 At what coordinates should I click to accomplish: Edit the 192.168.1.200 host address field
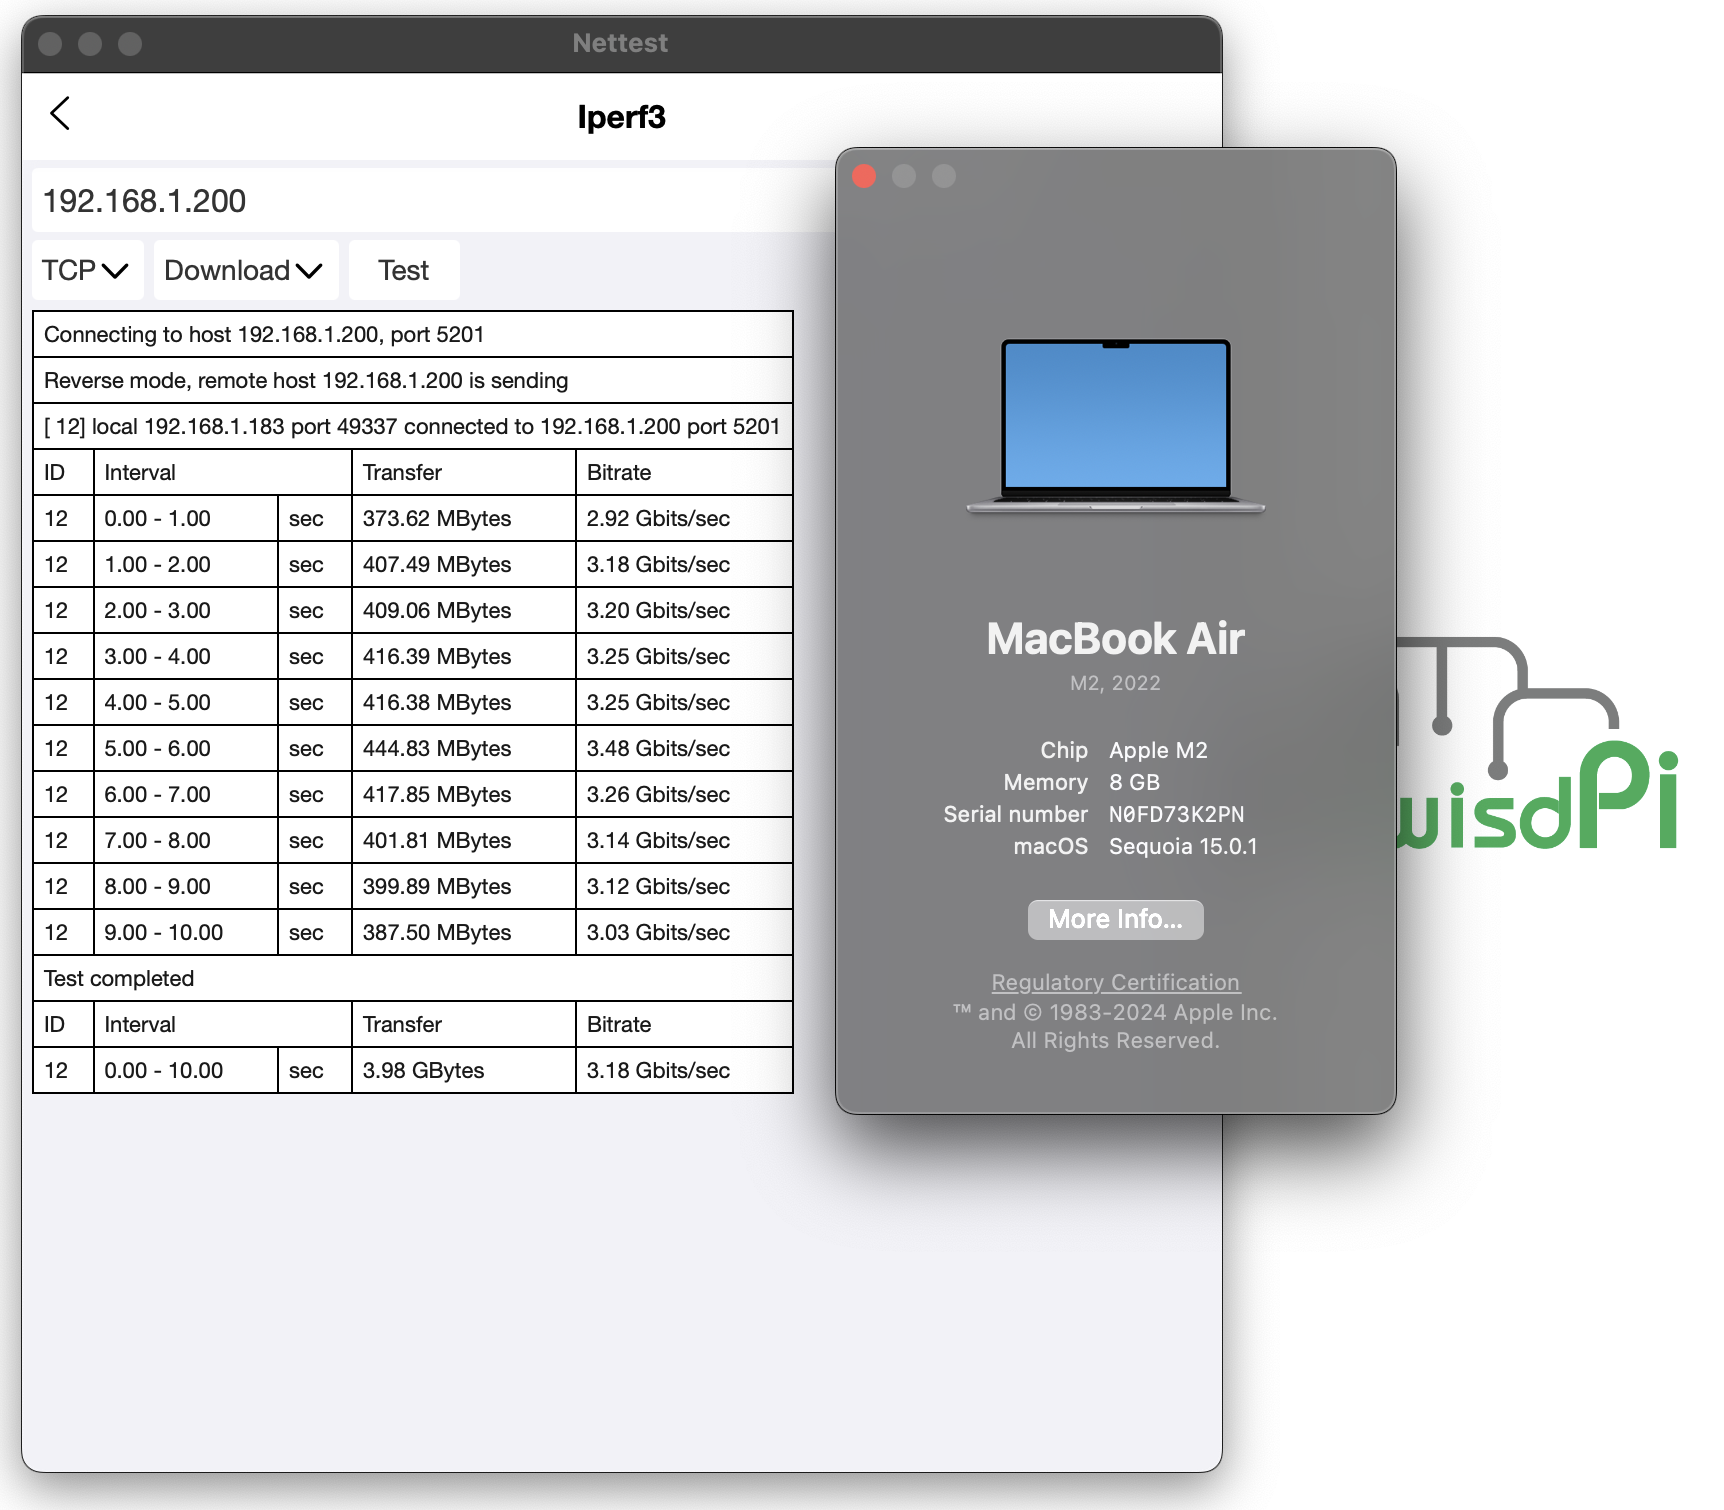pos(432,201)
